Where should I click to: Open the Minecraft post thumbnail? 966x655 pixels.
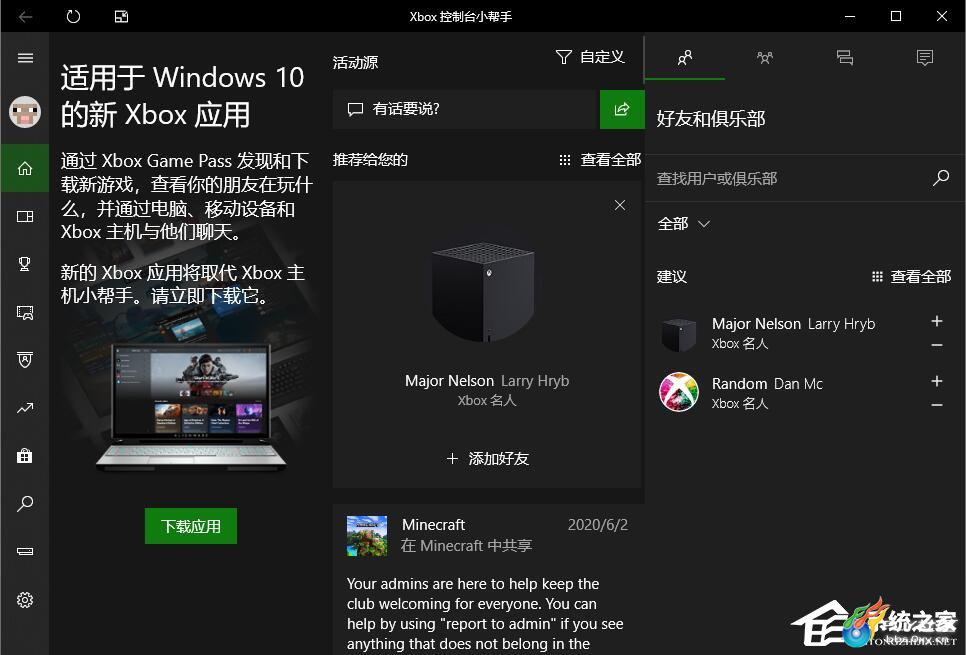pos(367,536)
